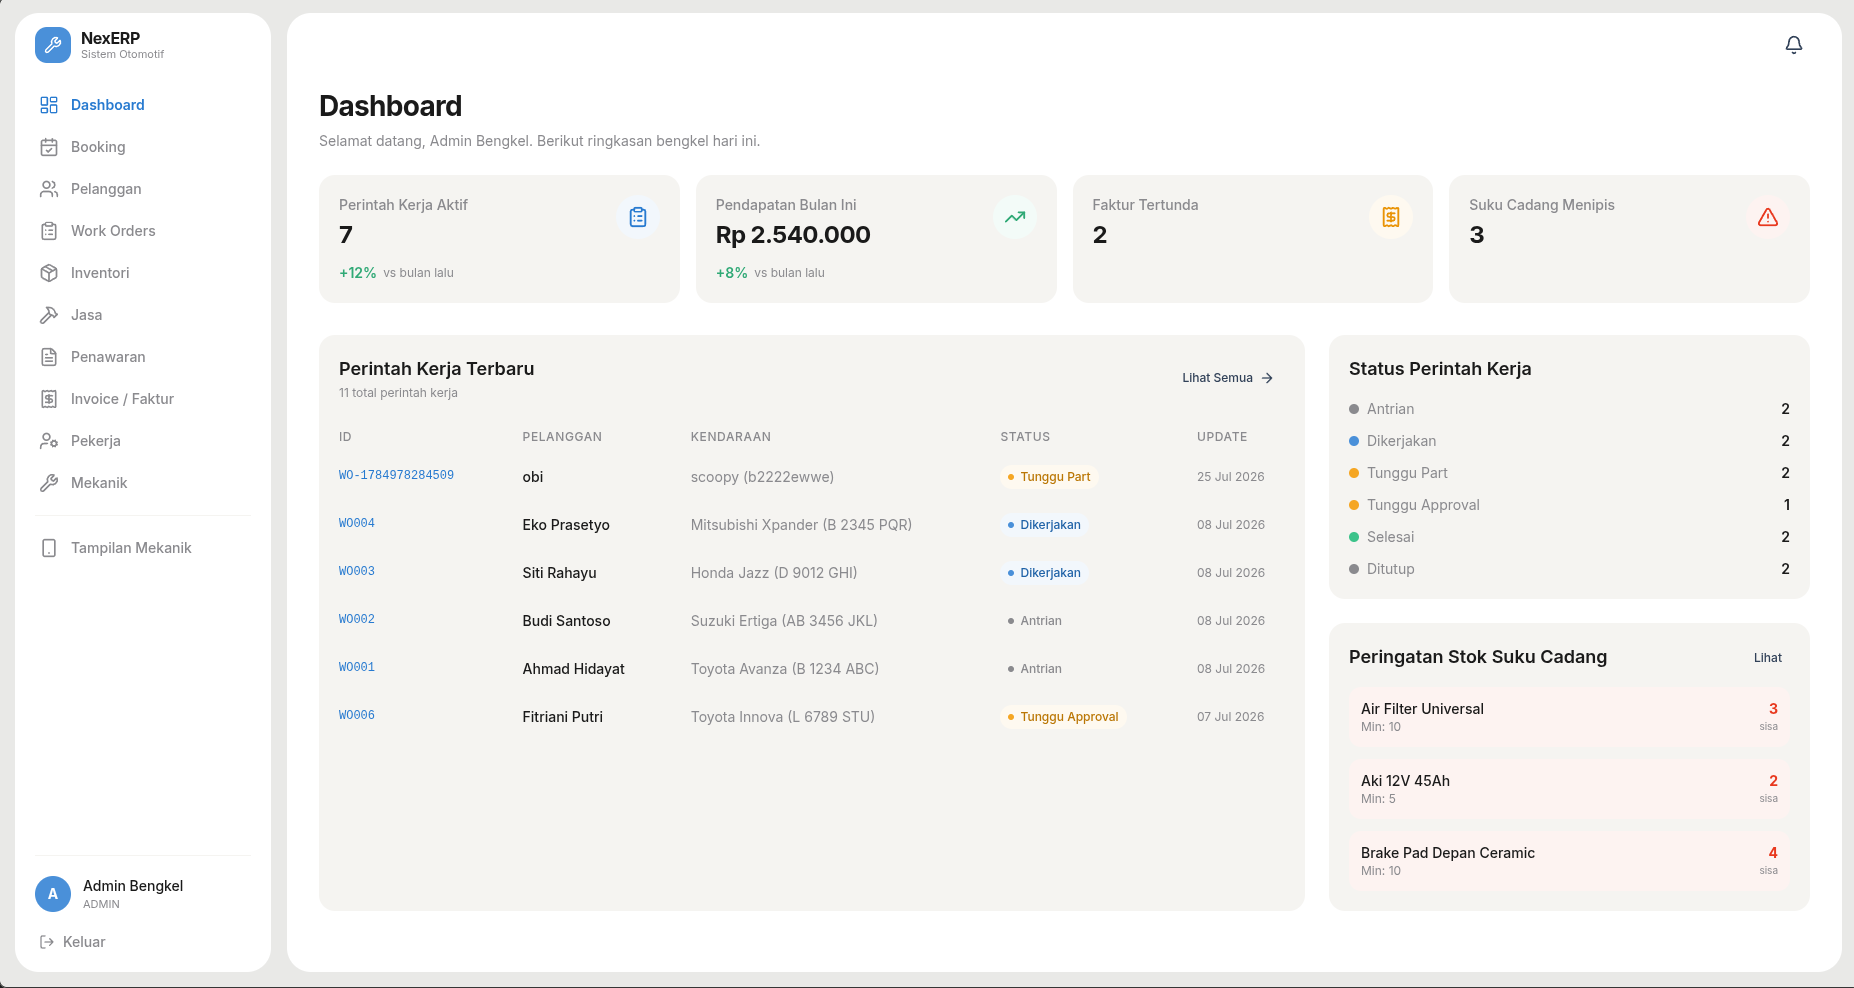Screen dimensions: 1854x988
Task: Open work order WO-1784978284509
Action: [x=396, y=475]
